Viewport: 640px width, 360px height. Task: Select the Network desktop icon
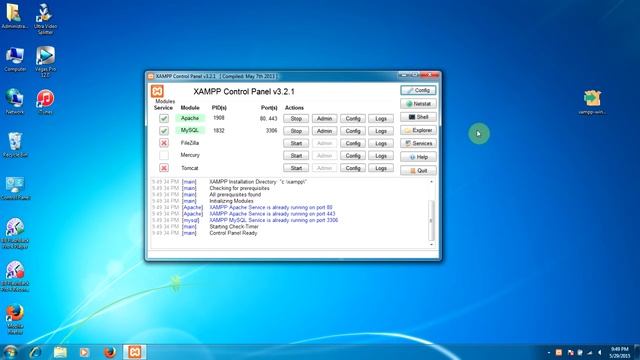[15, 102]
